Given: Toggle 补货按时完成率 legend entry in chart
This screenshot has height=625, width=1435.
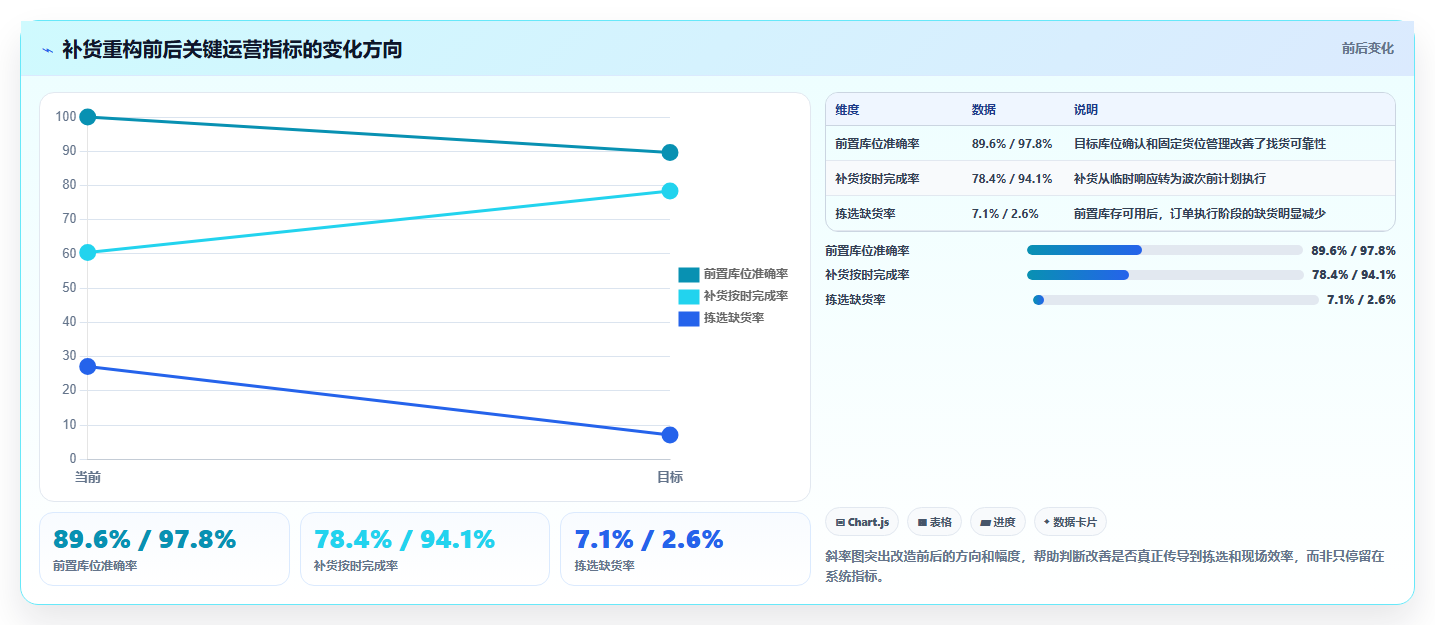Looking at the screenshot, I should coord(733,296).
